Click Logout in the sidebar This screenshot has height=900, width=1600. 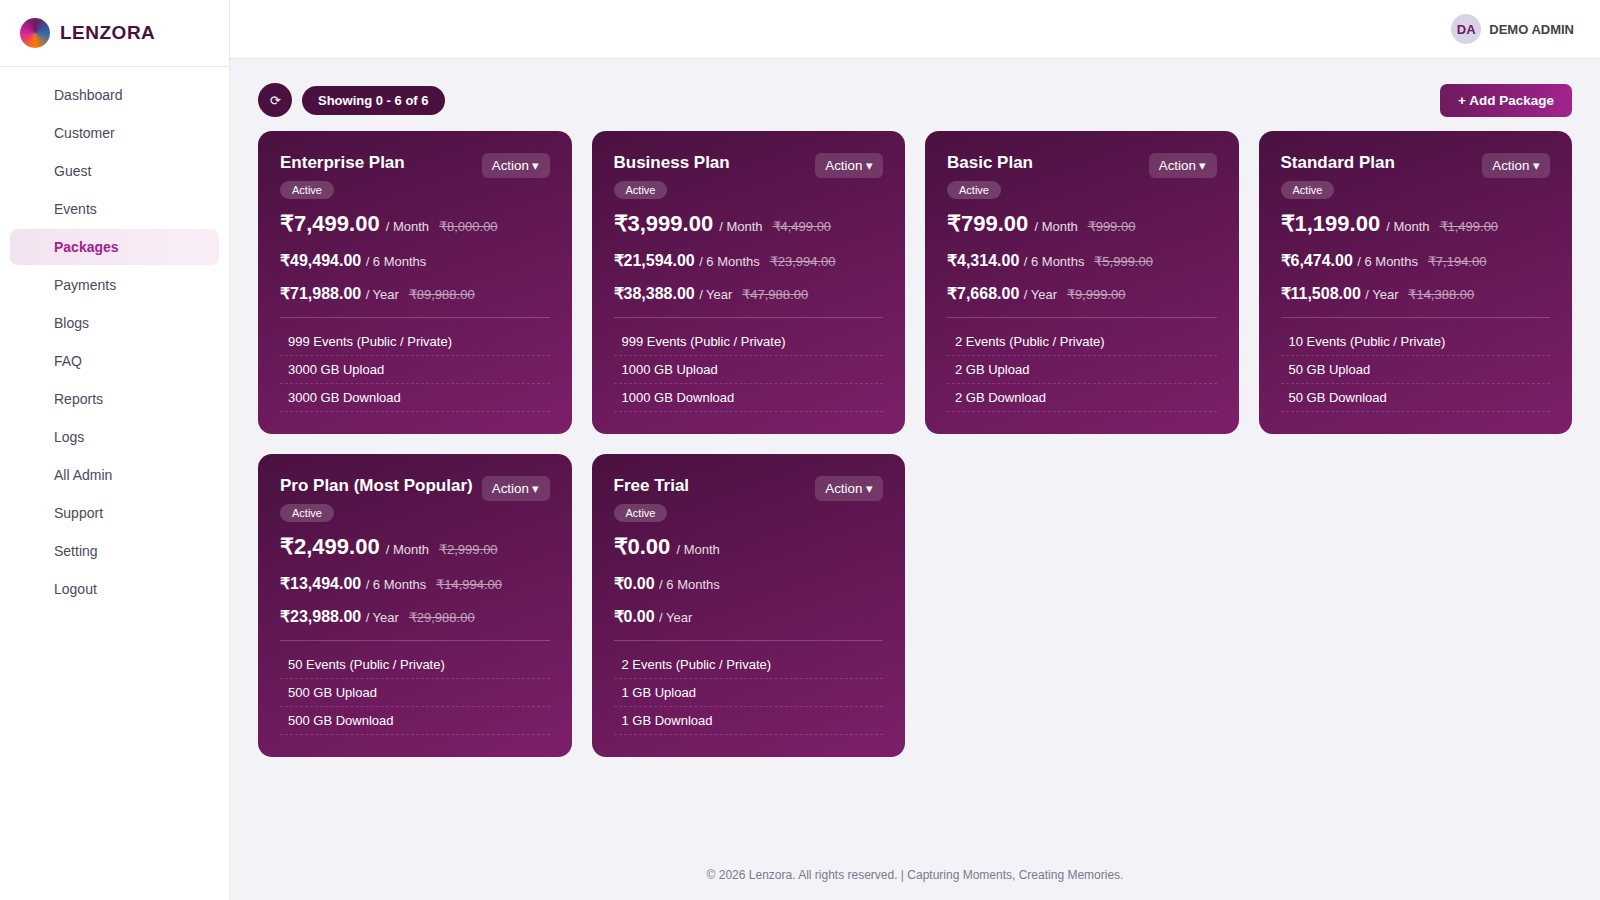pyautogui.click(x=114, y=589)
